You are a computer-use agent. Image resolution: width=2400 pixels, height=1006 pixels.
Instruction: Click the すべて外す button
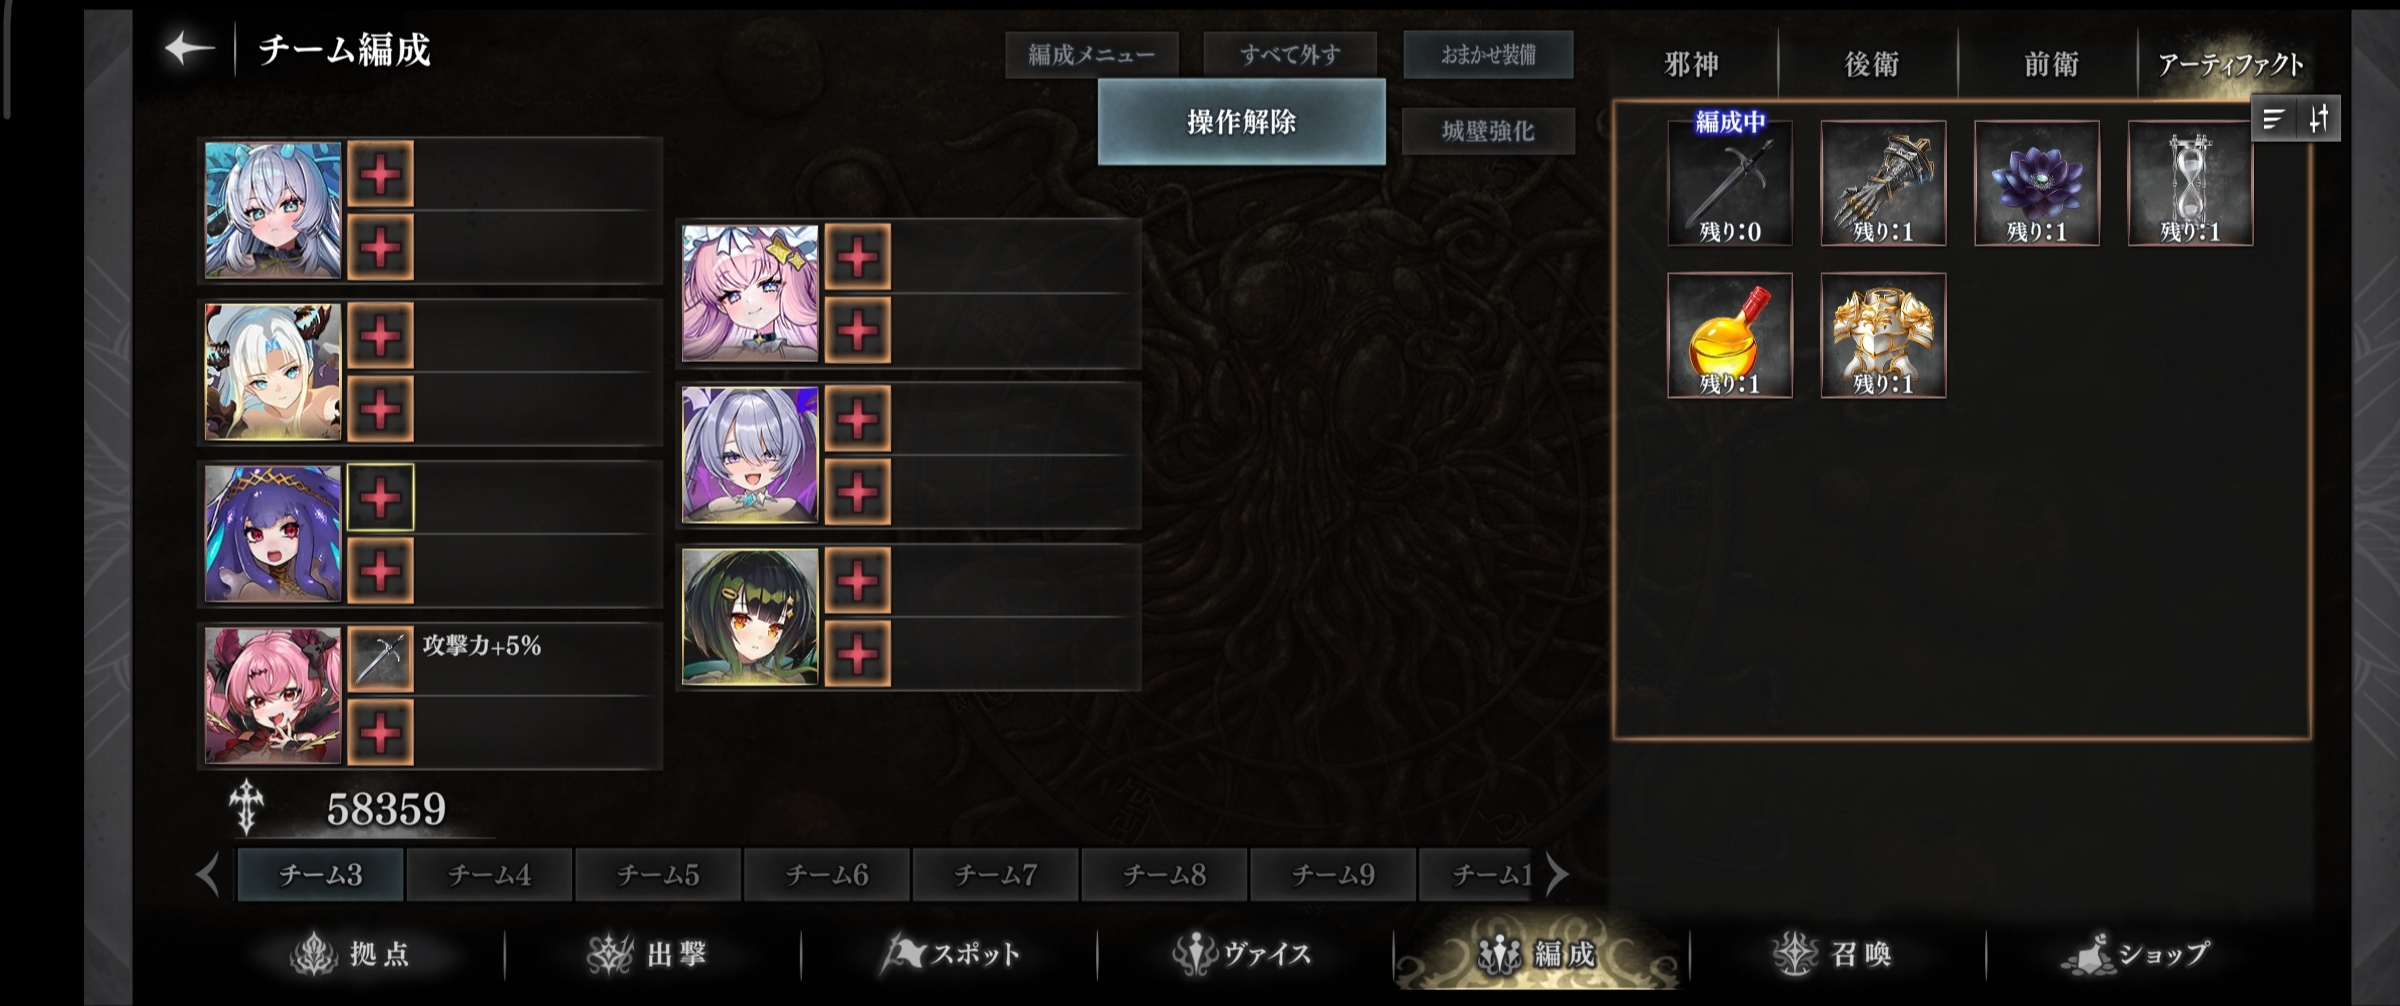coord(1290,54)
